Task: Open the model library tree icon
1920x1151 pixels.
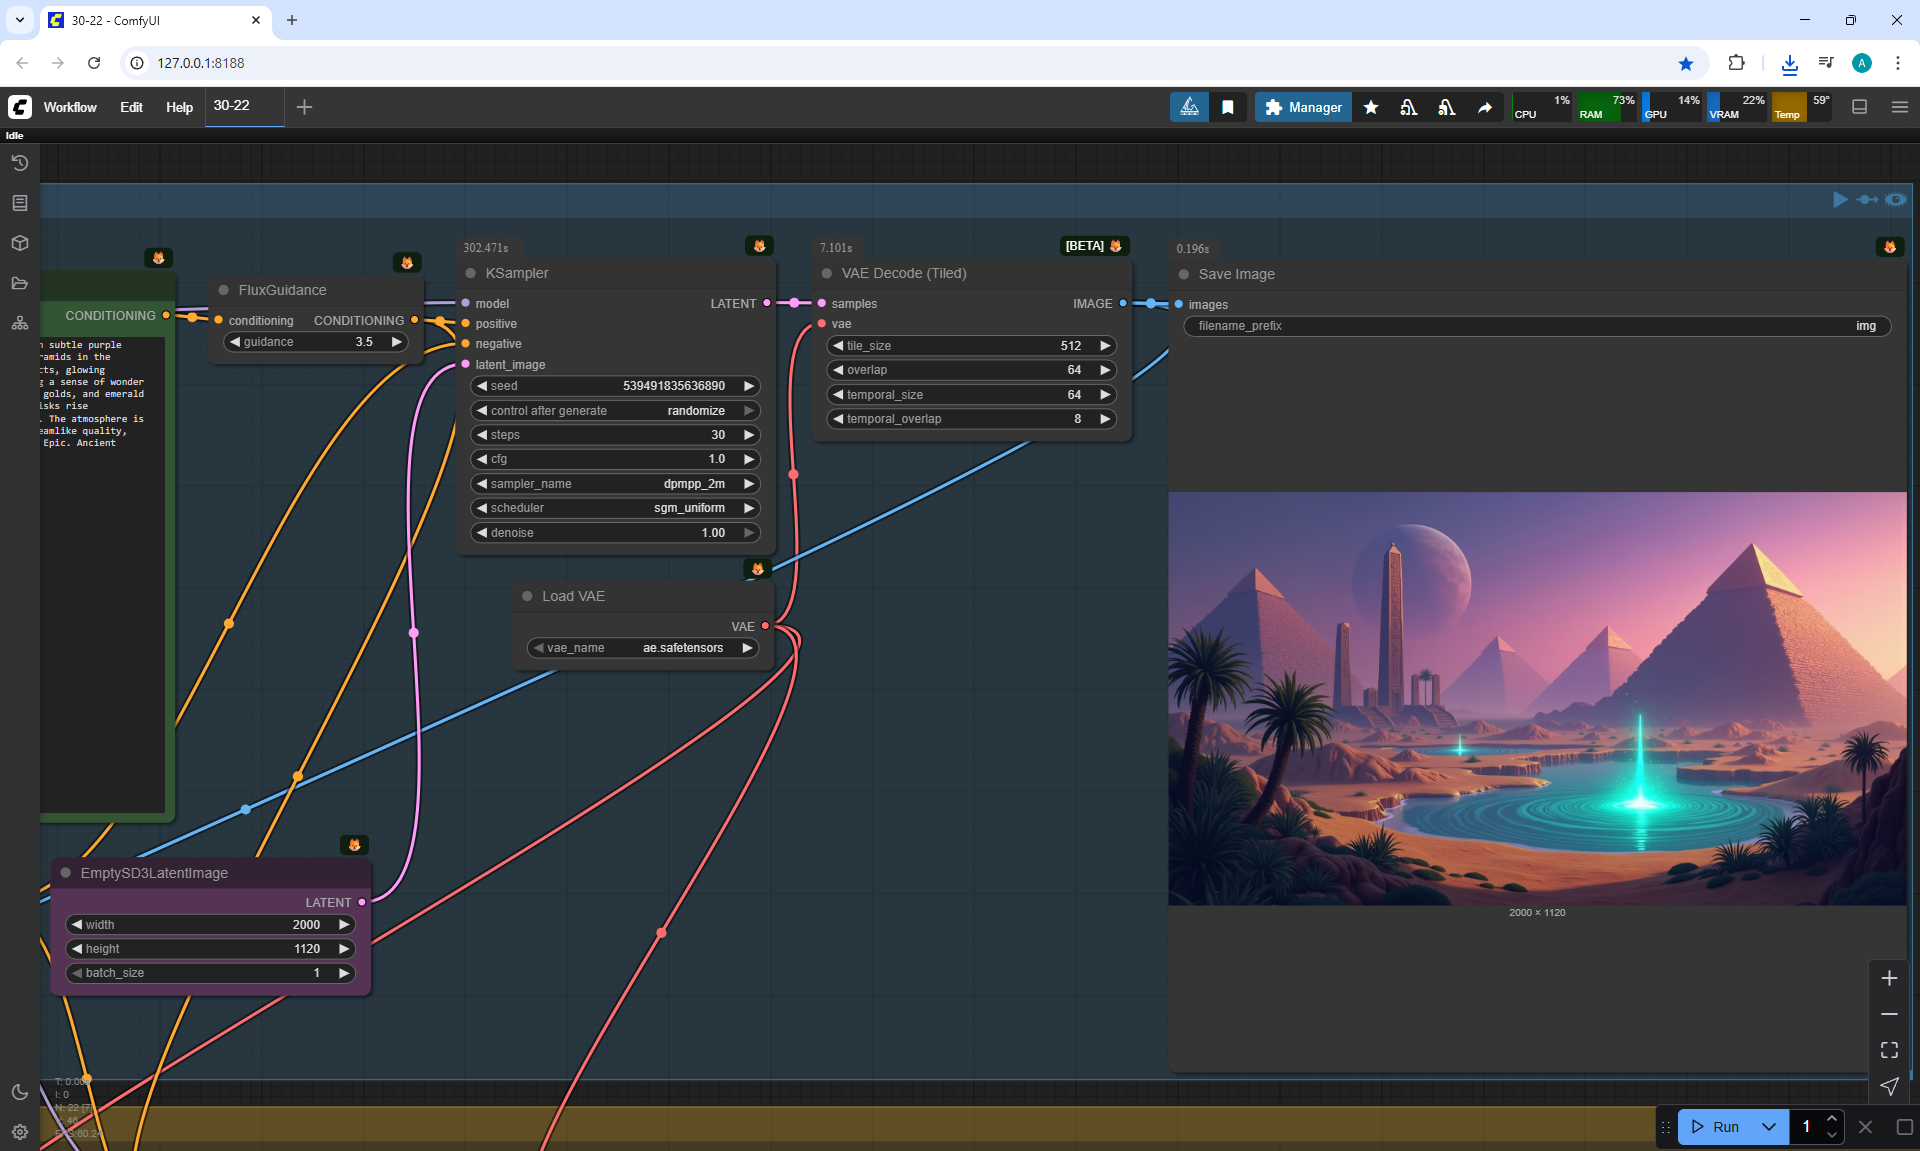Action: [x=20, y=323]
